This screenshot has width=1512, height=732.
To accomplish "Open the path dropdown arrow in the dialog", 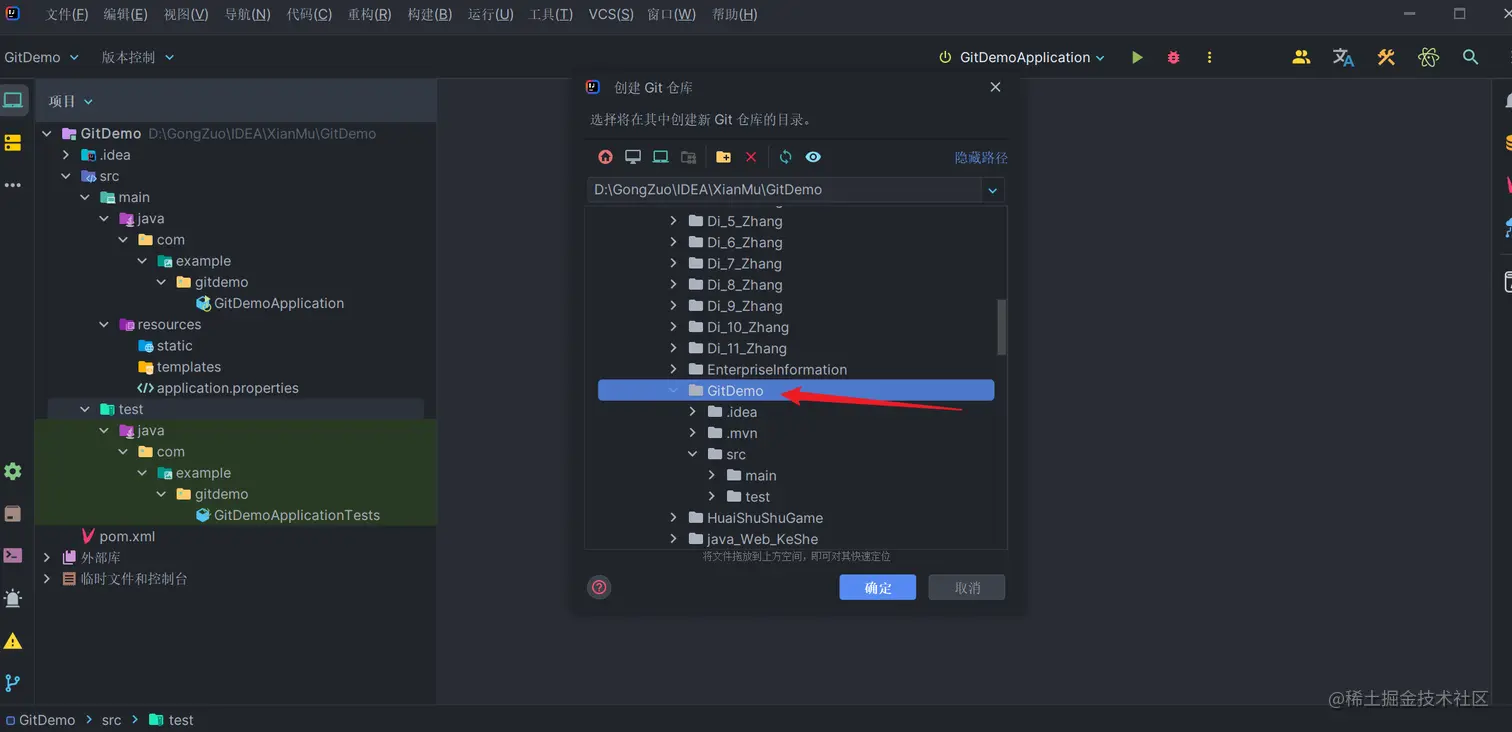I will 992,190.
